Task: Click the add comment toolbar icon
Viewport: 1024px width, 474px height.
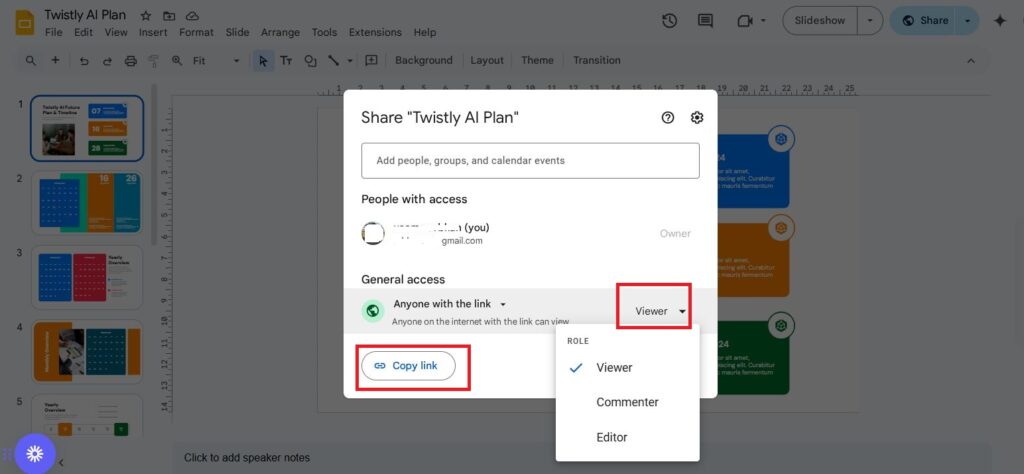Action: coord(371,60)
